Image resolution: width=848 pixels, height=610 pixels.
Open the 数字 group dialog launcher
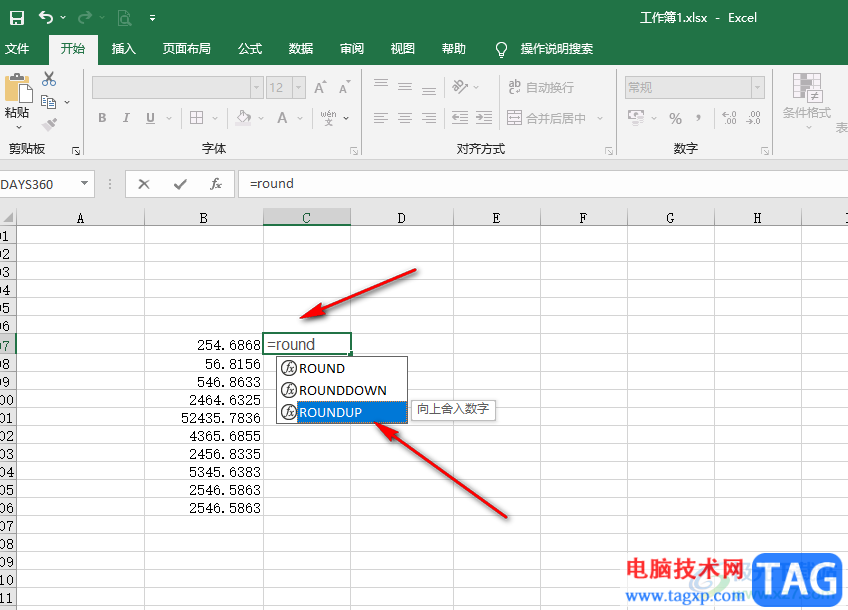tap(765, 151)
